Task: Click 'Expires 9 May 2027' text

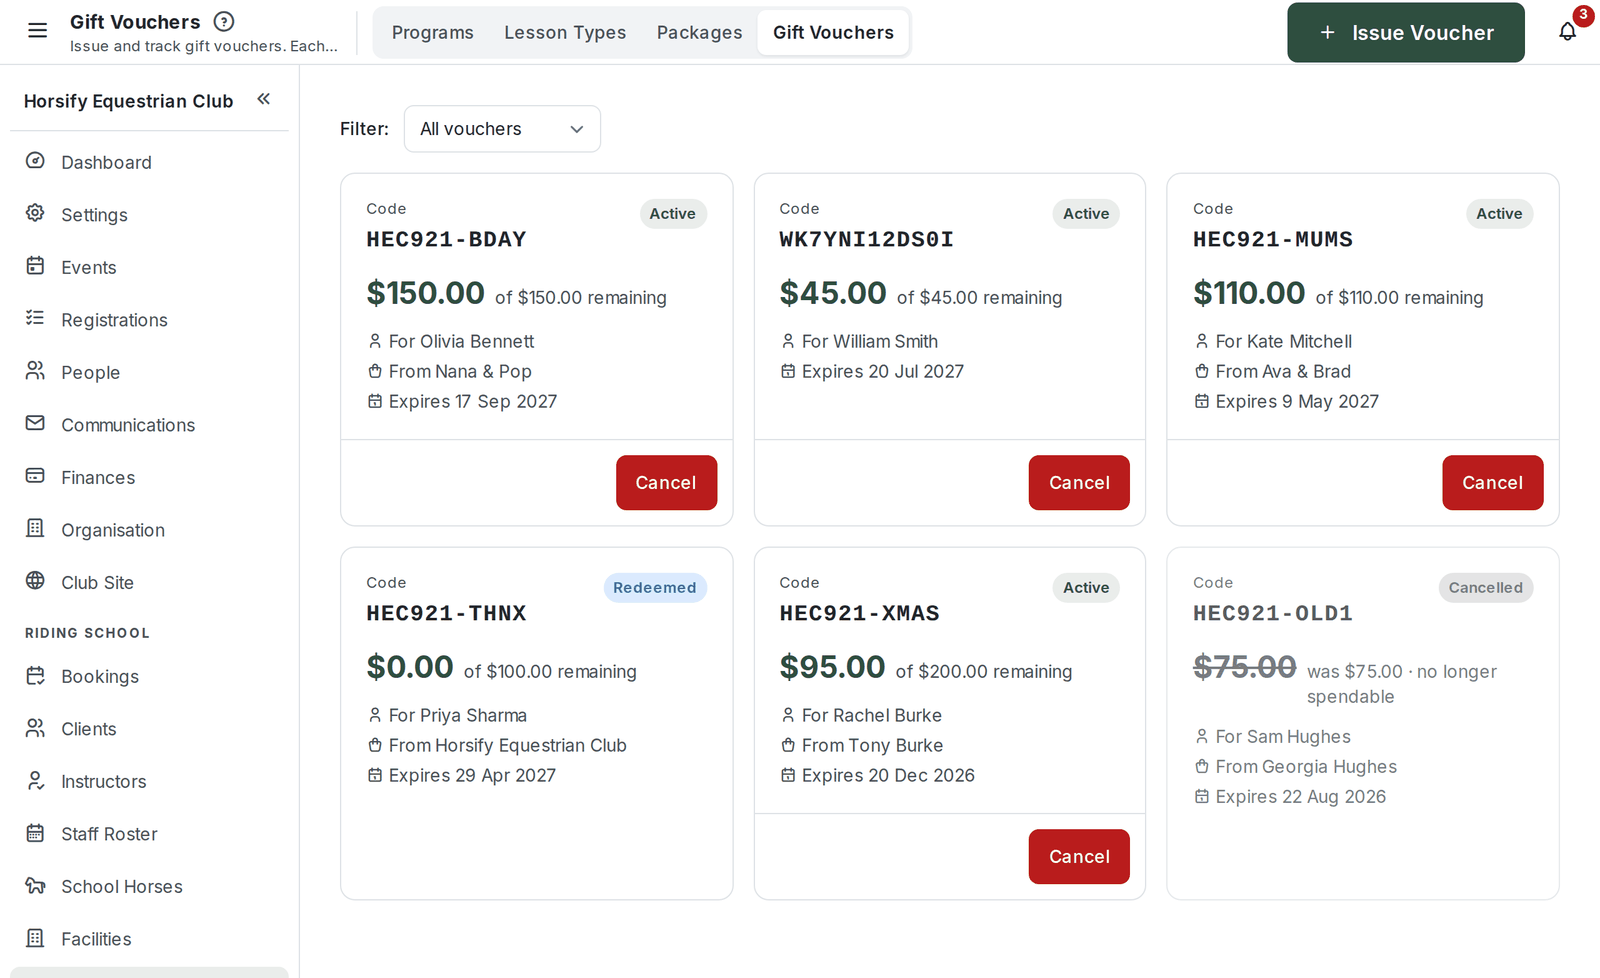Action: [1297, 401]
